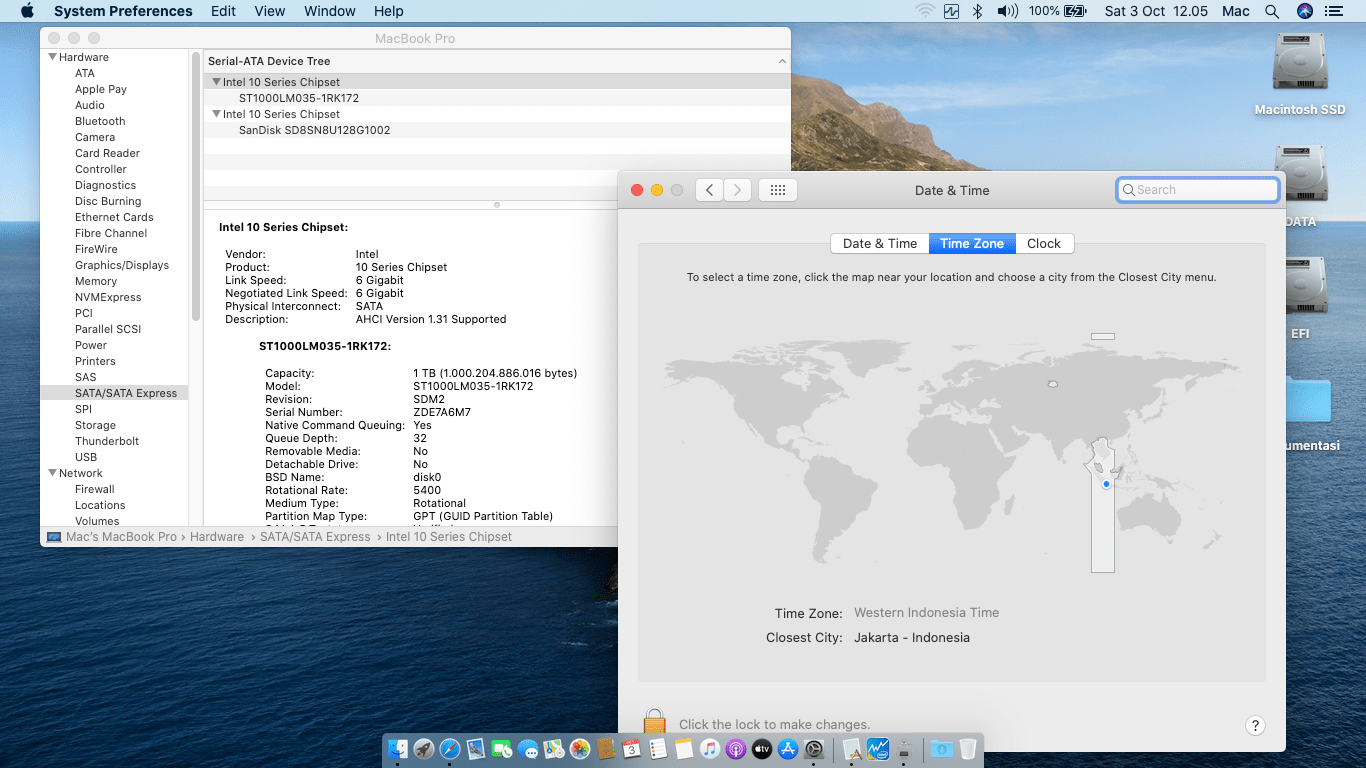Open Siri from the menu bar

point(1304,11)
